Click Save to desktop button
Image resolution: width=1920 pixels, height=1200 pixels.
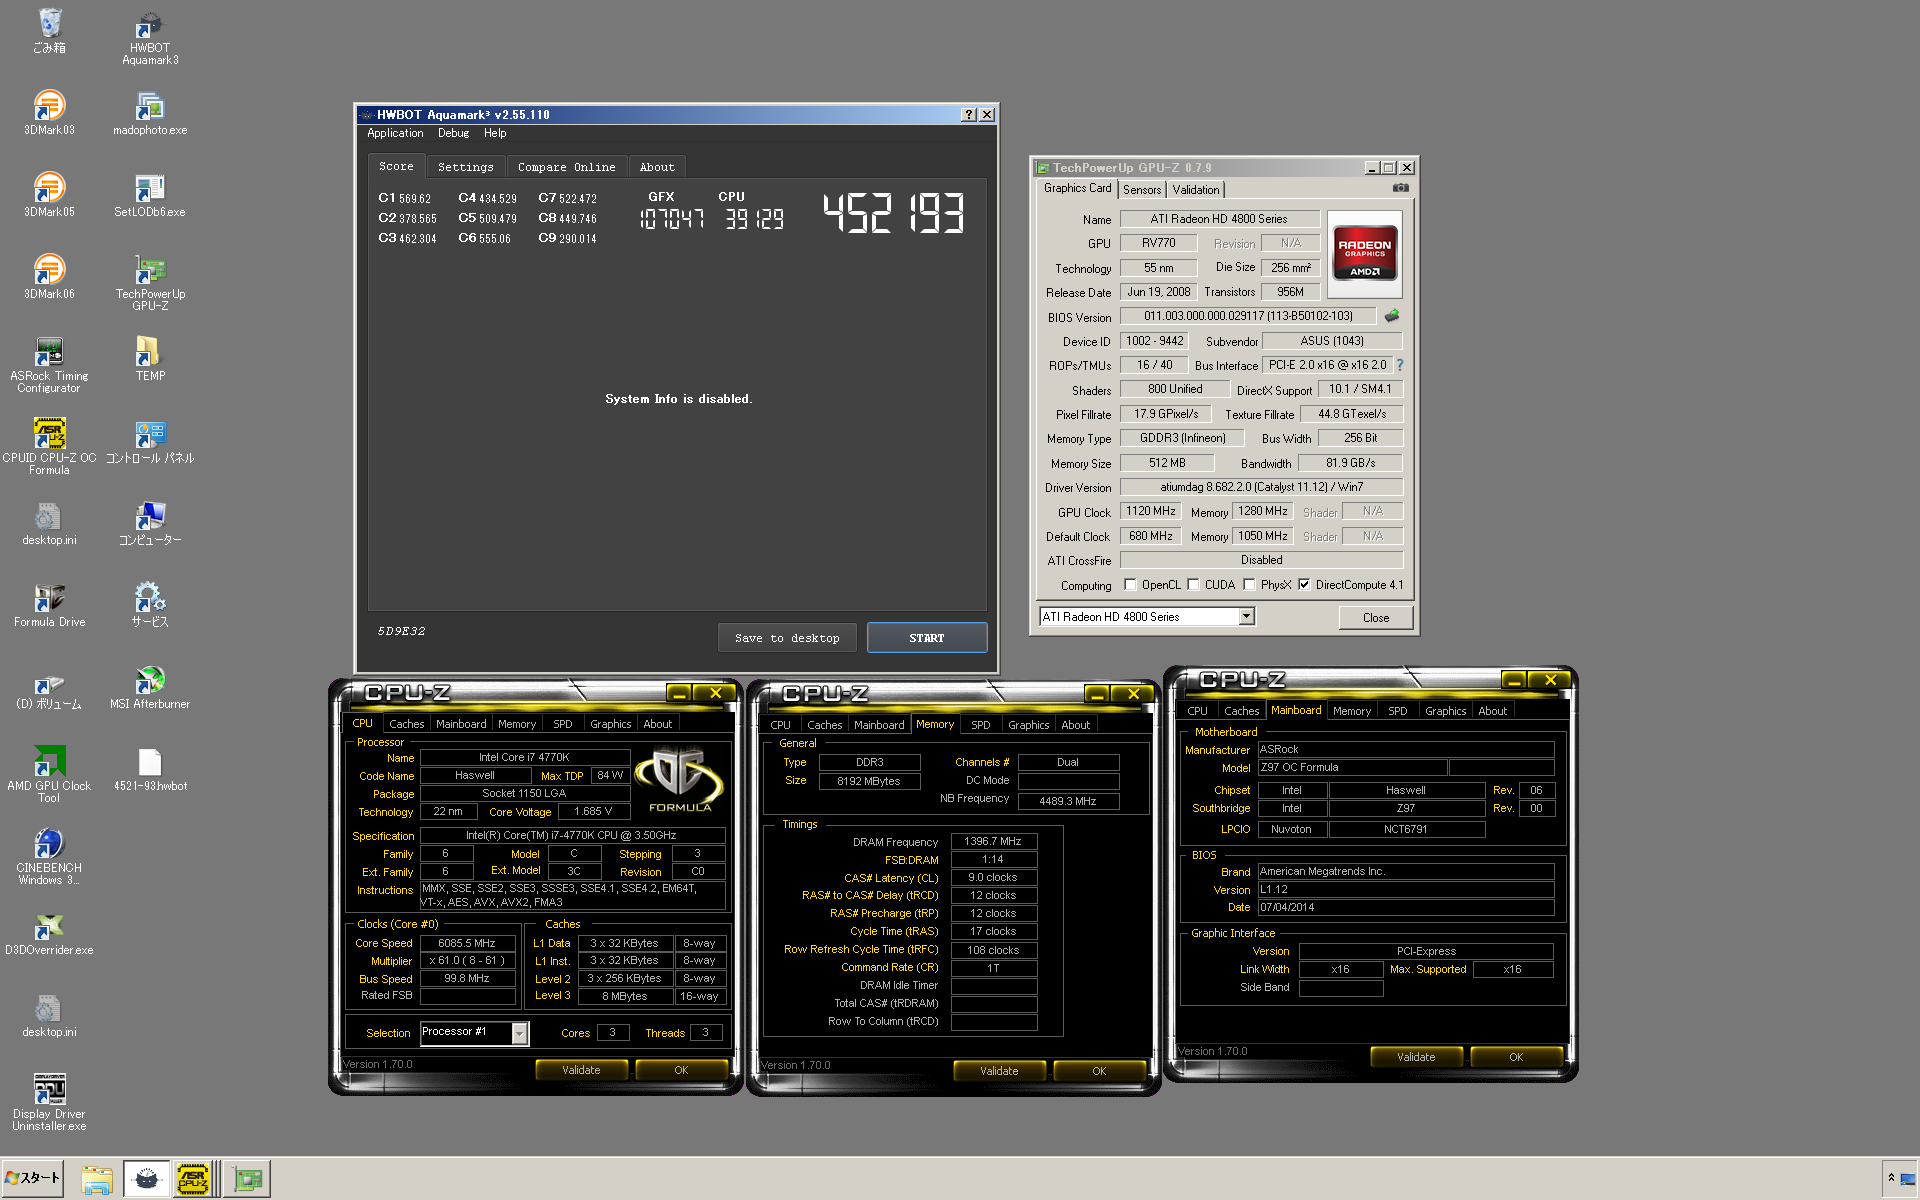[x=787, y=638]
